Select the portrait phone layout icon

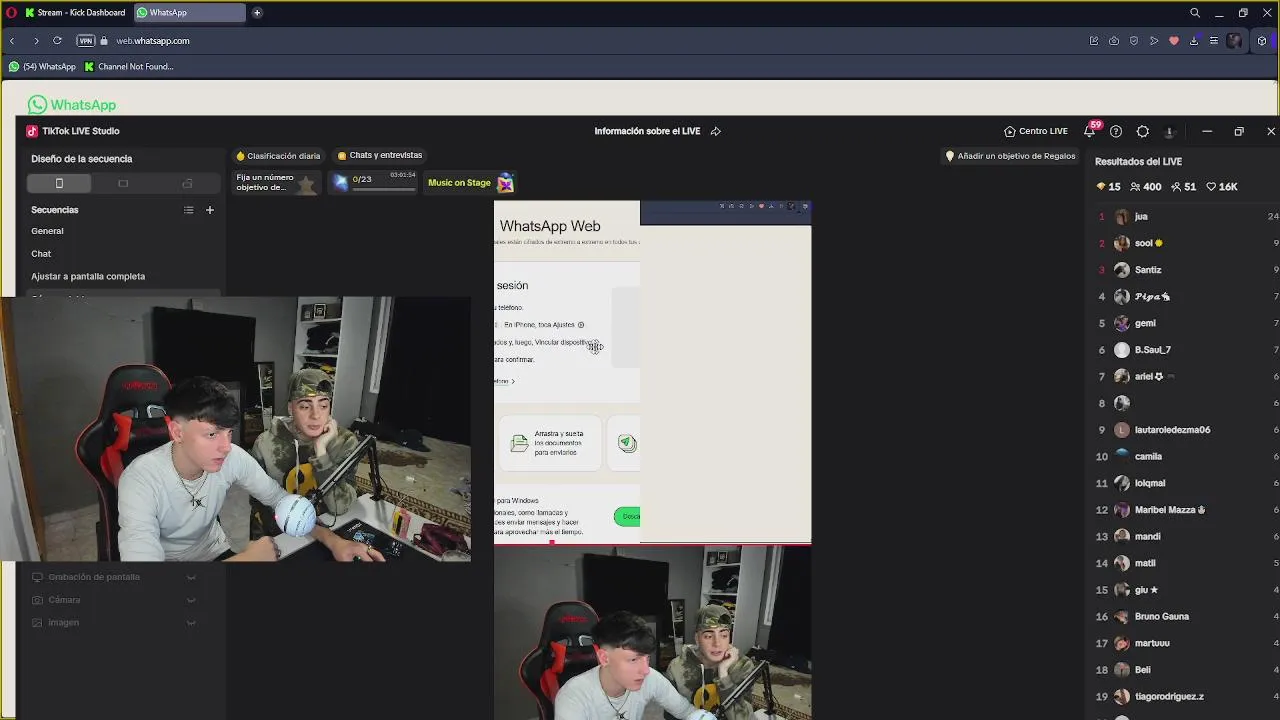click(x=59, y=183)
